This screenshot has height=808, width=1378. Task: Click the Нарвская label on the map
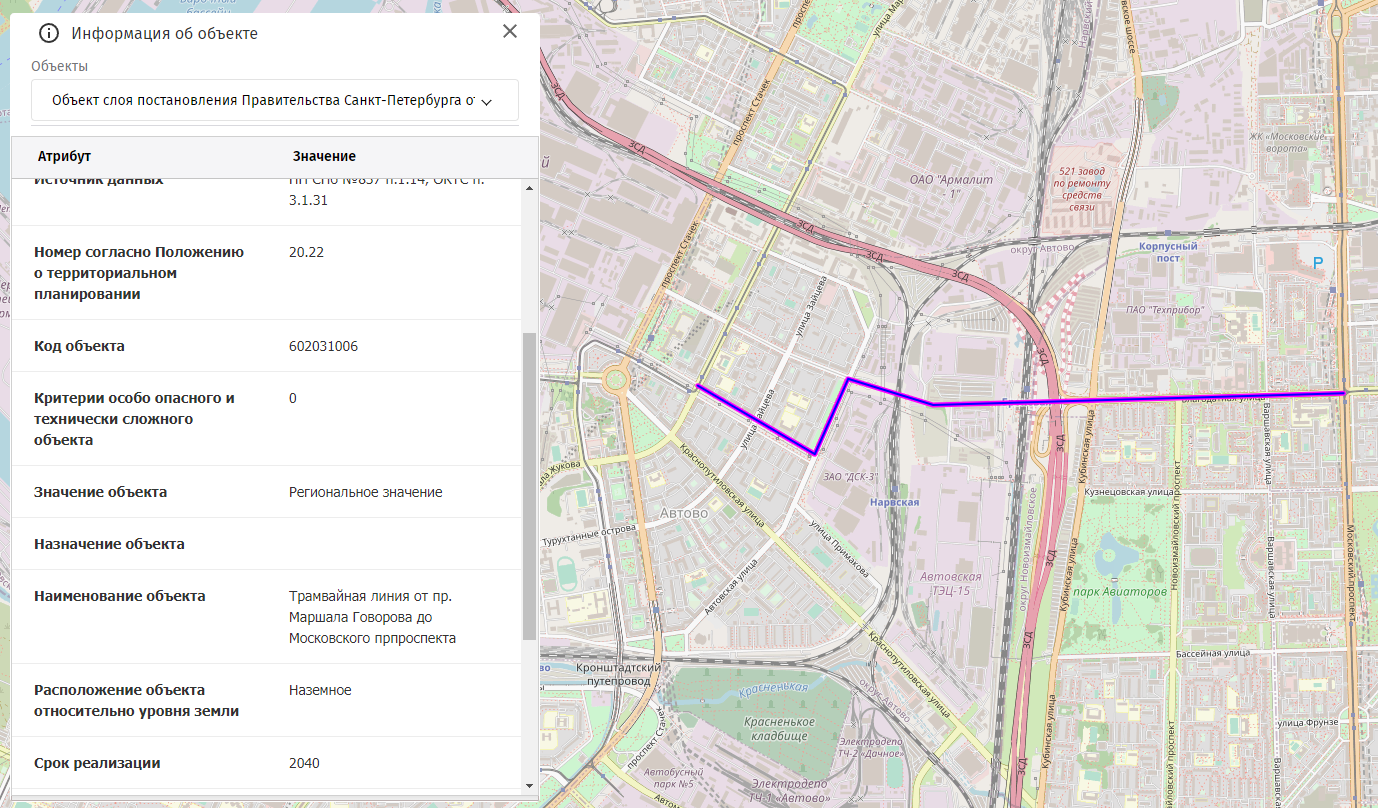point(894,502)
